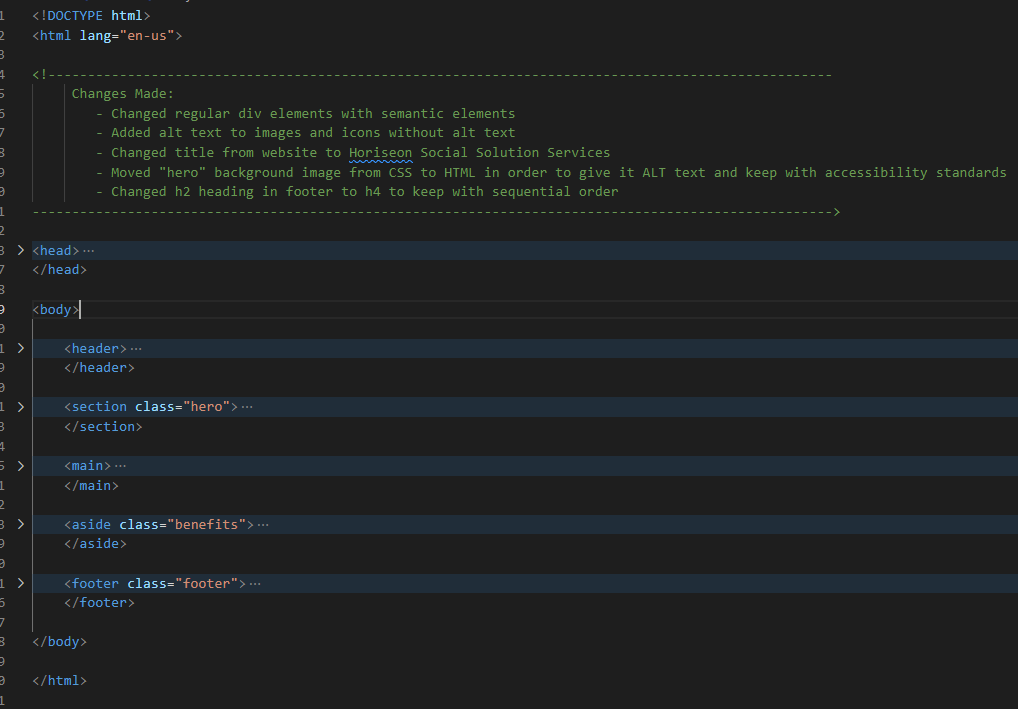This screenshot has height=709, width=1018.
Task: Click the ellipsis after footer class footer
Action: point(255,584)
